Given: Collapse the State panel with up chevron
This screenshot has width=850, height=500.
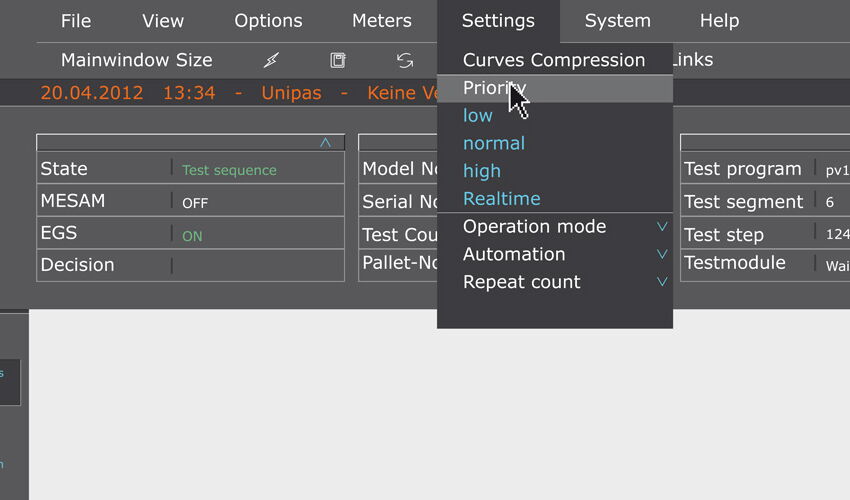Looking at the screenshot, I should coord(325,143).
